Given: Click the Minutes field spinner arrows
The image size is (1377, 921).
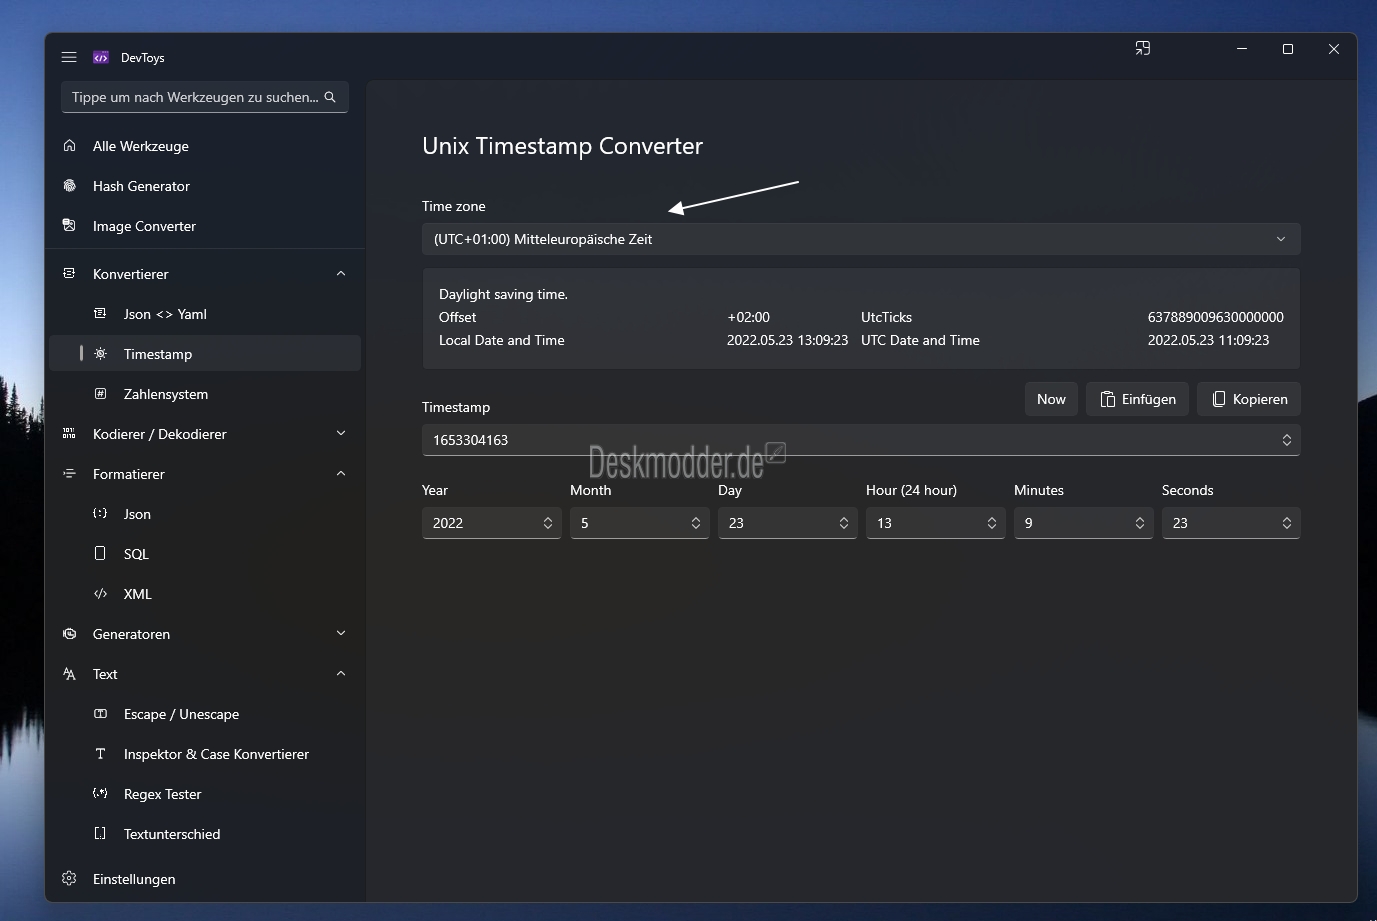Looking at the screenshot, I should (x=1140, y=523).
